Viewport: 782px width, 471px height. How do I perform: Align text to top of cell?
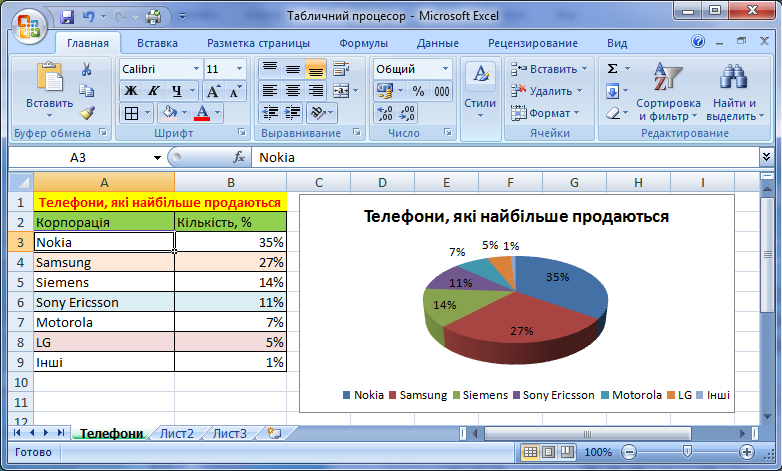pyautogui.click(x=270, y=69)
